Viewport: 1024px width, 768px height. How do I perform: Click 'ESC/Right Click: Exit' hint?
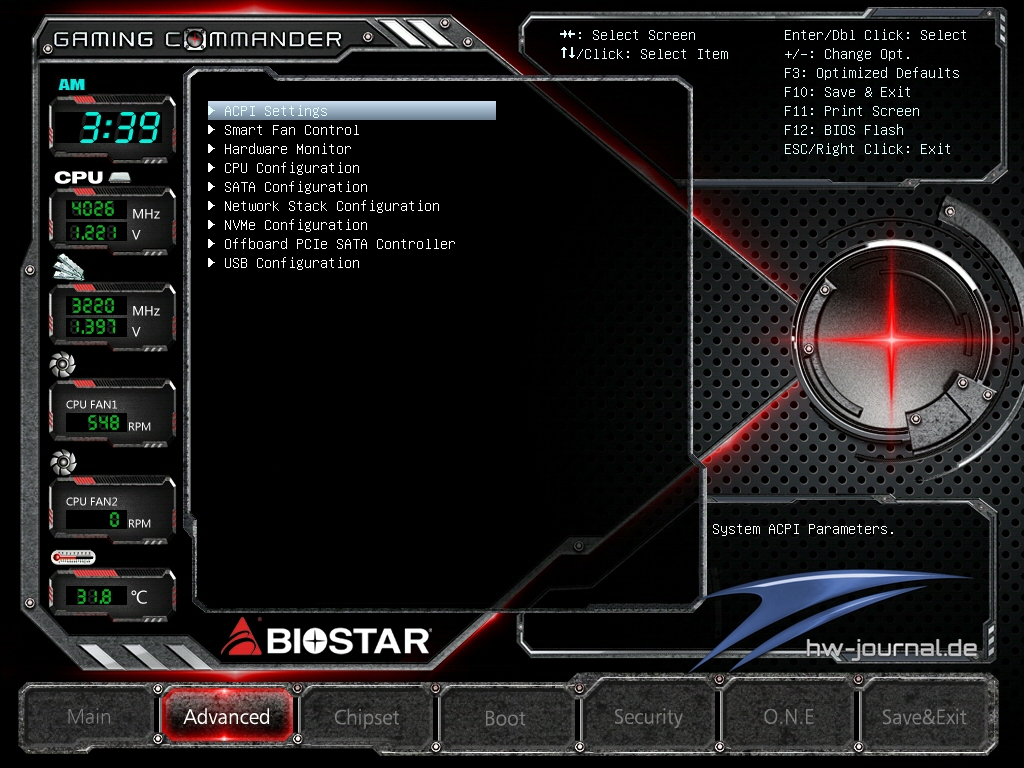(867, 149)
